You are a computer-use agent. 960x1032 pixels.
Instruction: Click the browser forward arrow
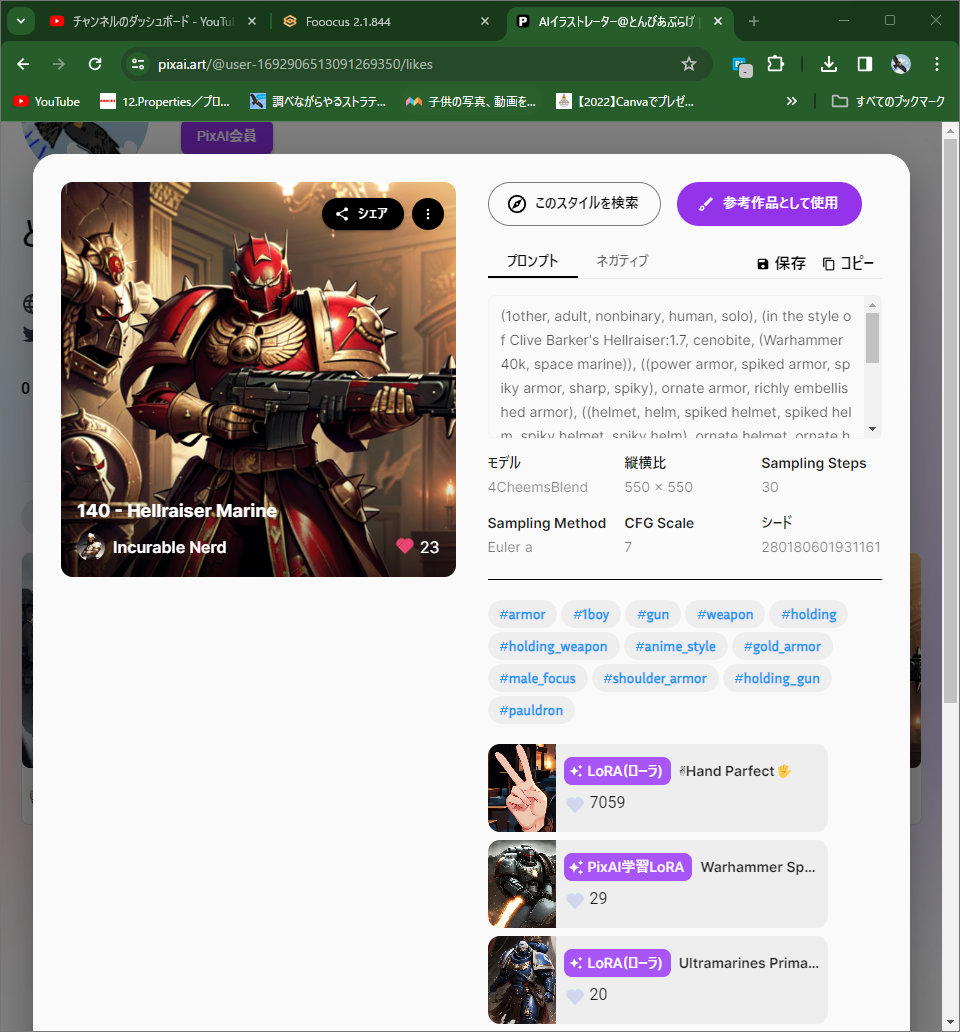click(x=59, y=64)
